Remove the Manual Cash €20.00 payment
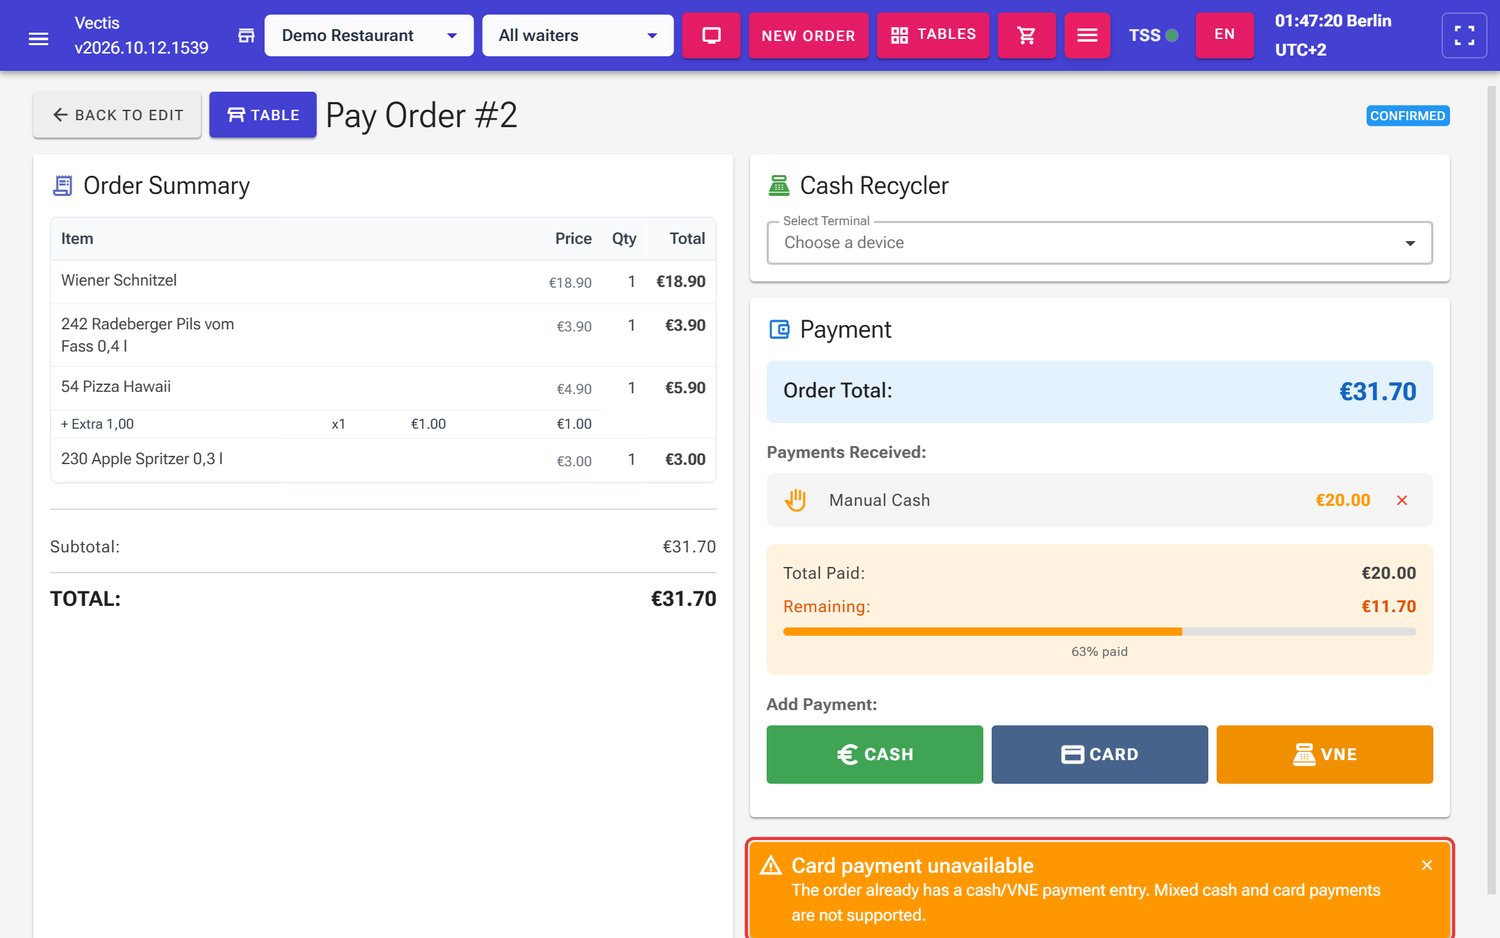Viewport: 1500px width, 938px height. tap(1402, 500)
